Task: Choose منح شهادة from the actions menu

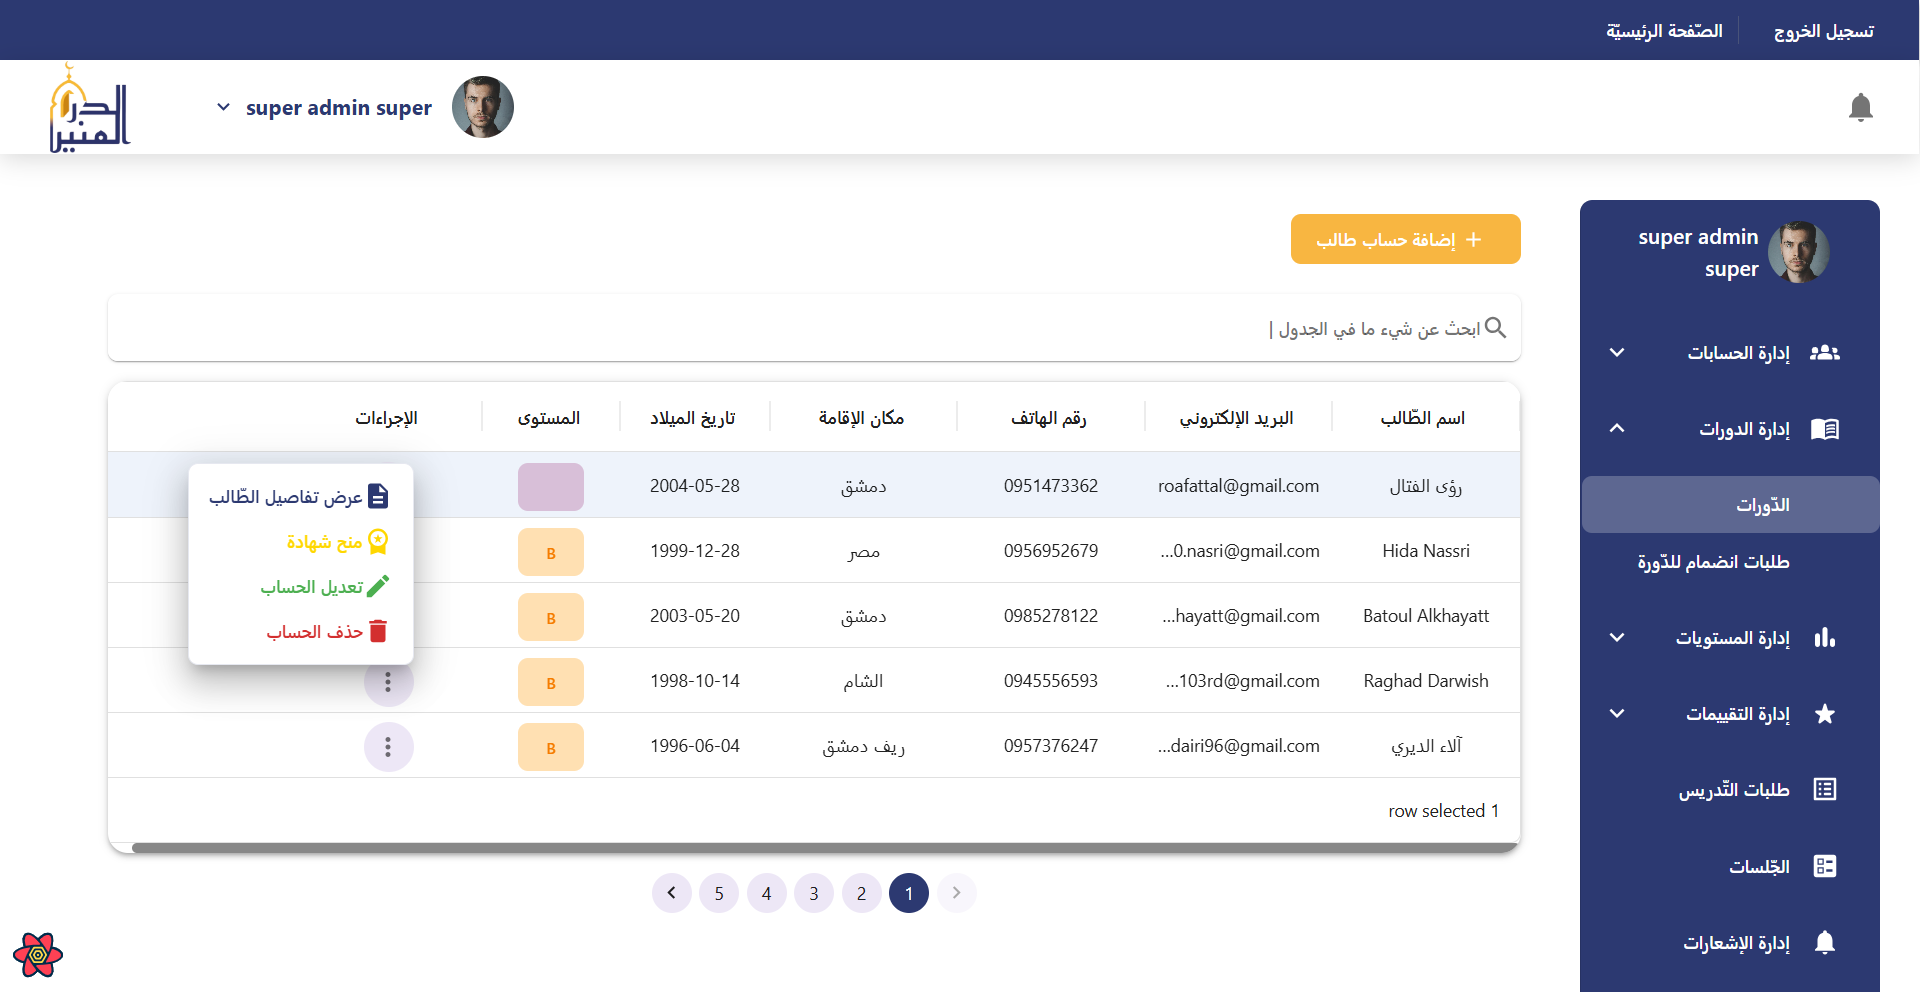Action: (336, 542)
